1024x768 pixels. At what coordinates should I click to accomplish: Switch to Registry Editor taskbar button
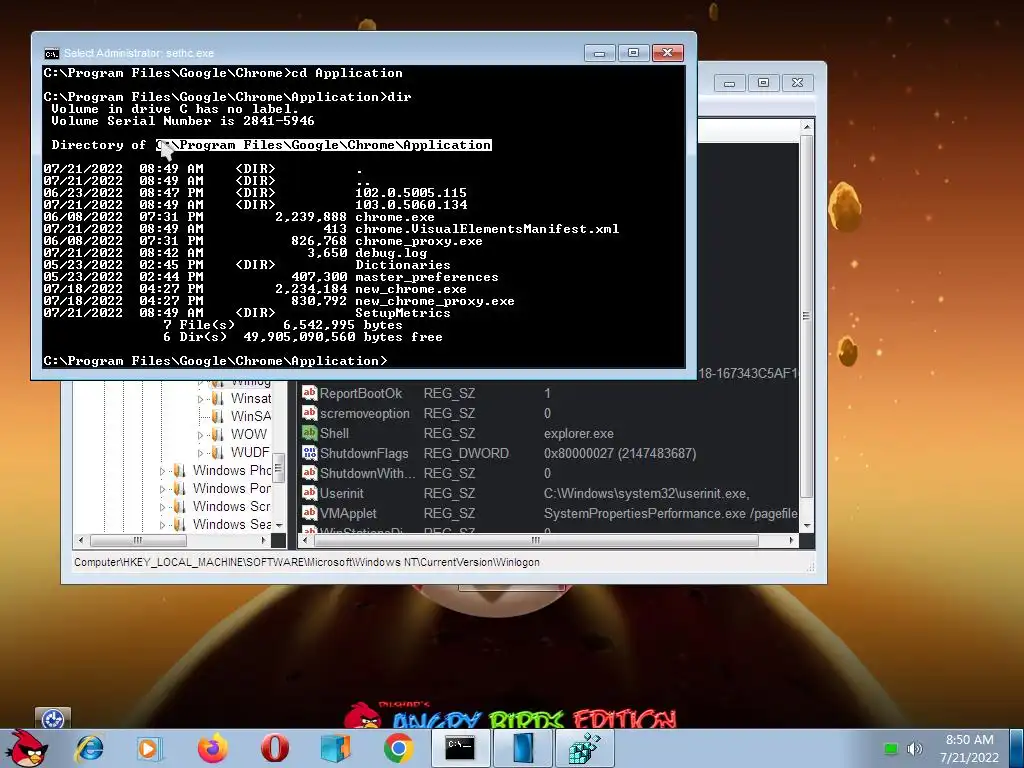pos(584,748)
